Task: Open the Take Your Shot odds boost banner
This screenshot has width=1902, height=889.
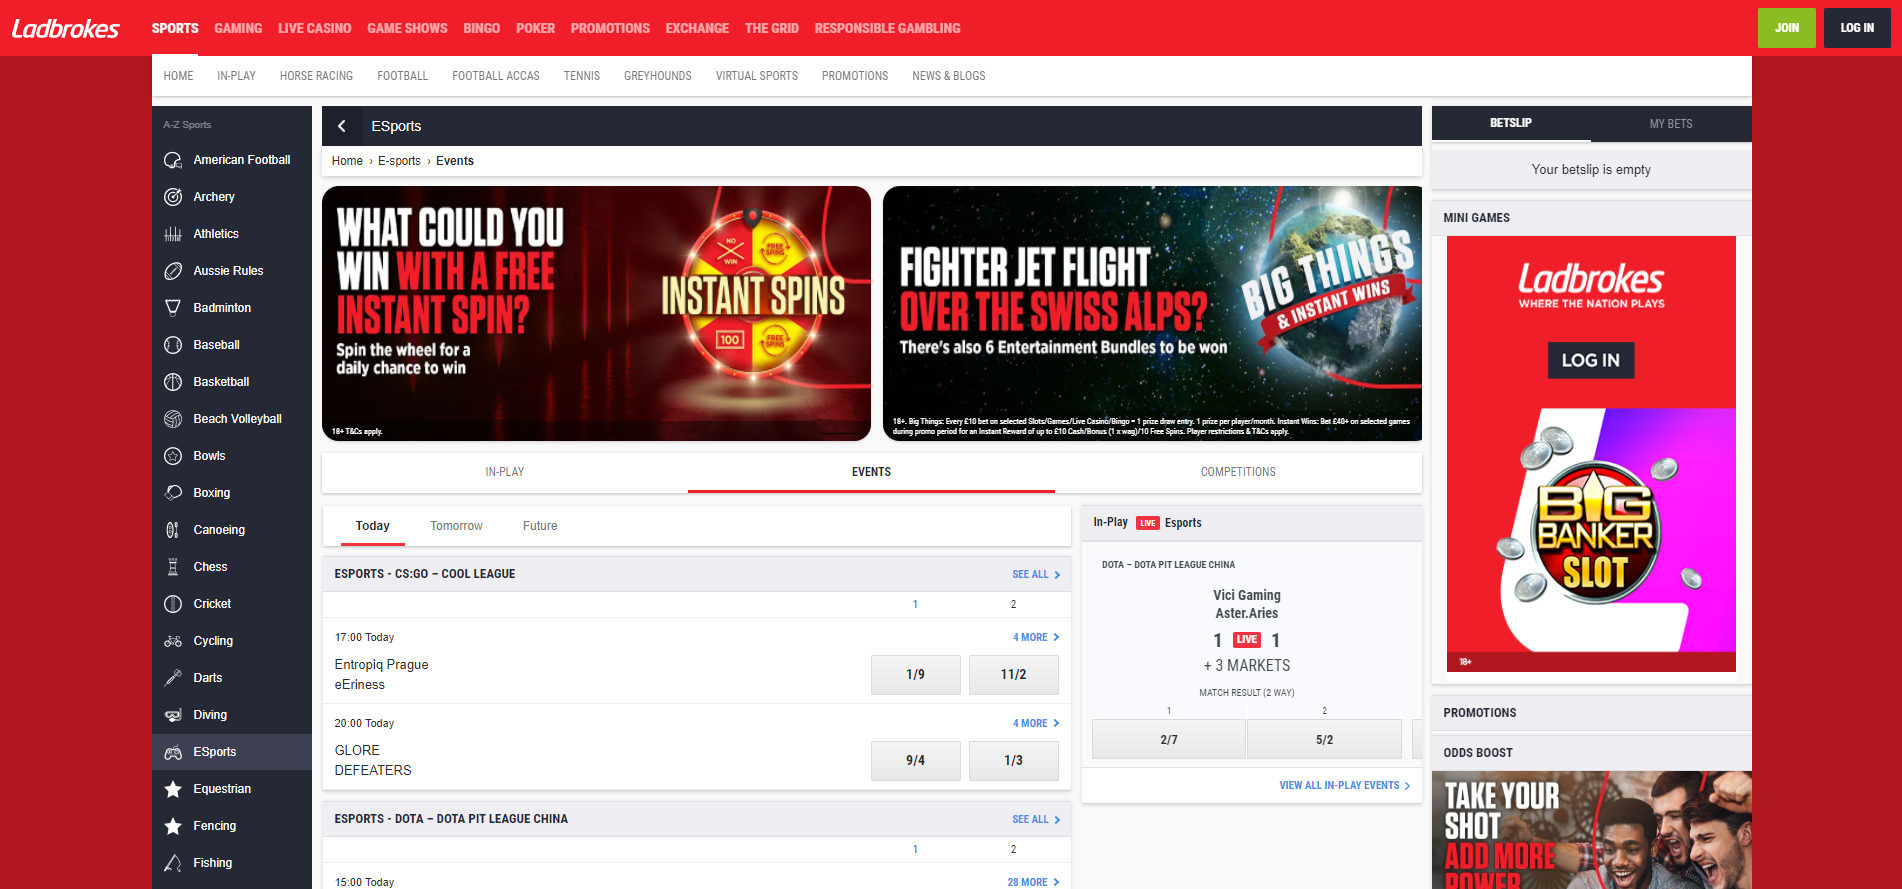Action: [x=1591, y=830]
